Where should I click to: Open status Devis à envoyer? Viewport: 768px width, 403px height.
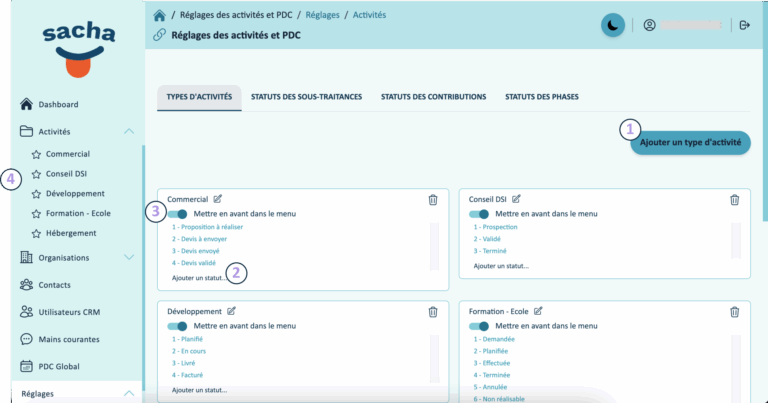(x=199, y=239)
